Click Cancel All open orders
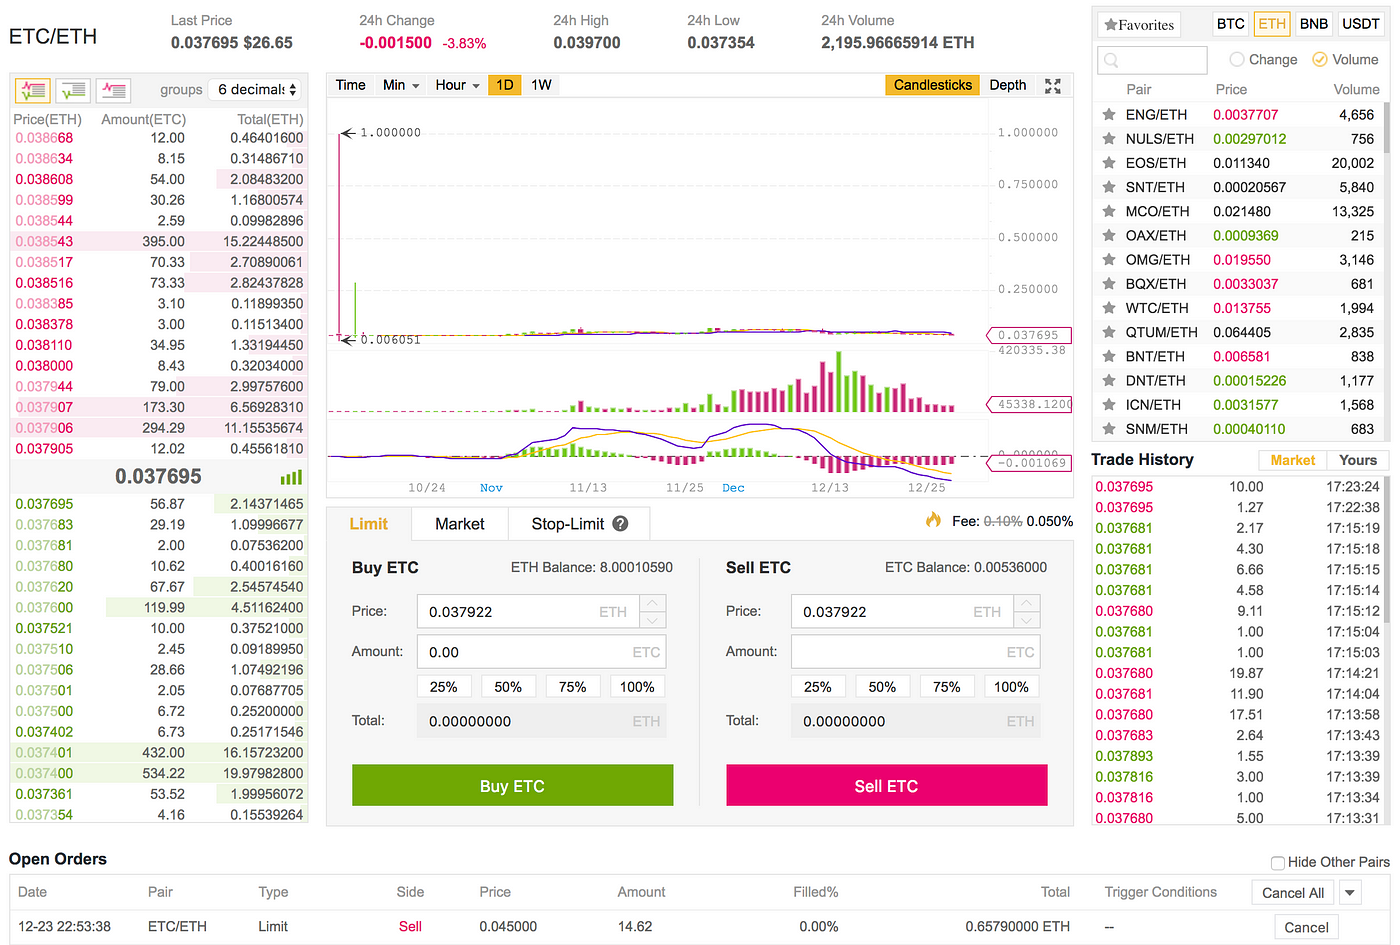 point(1293,893)
